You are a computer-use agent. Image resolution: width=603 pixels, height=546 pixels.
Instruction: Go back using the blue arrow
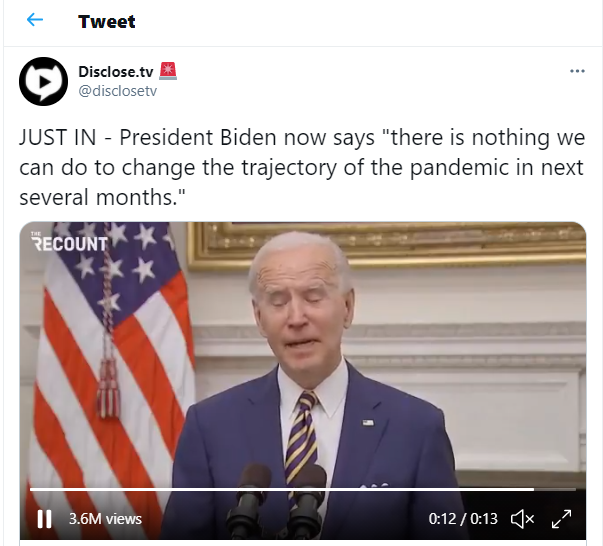(35, 20)
